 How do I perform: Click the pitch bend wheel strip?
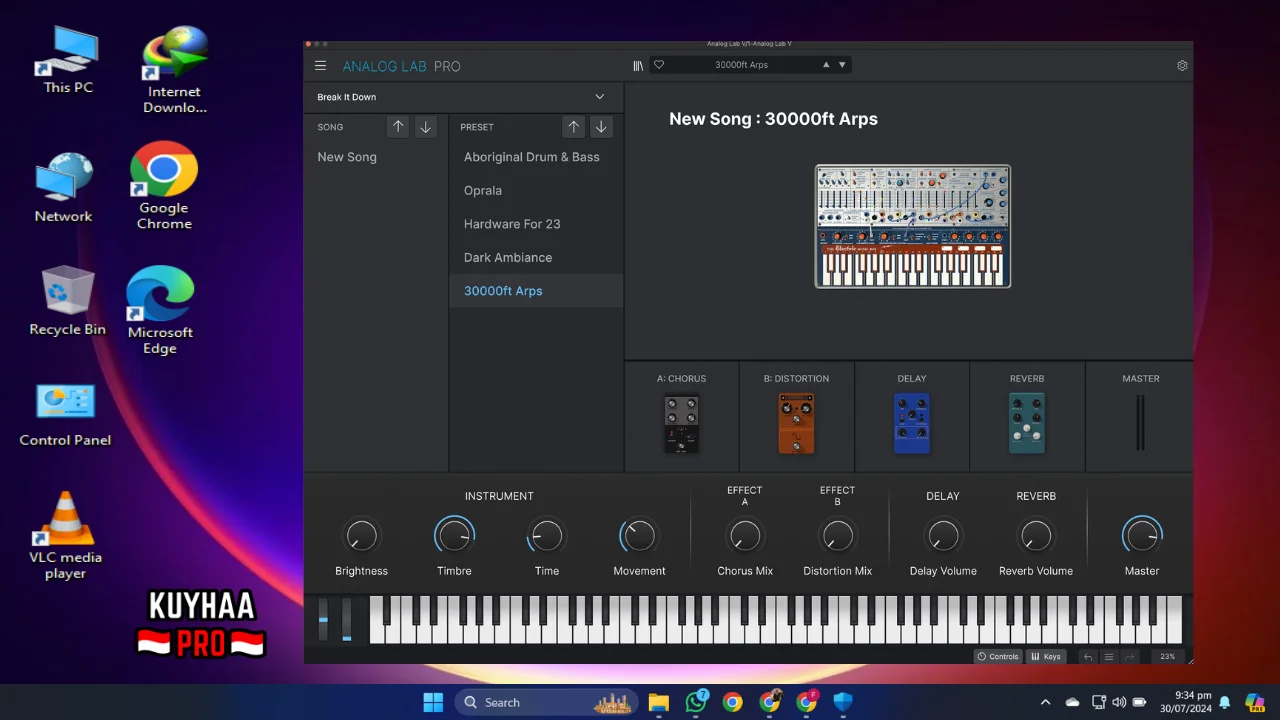tap(323, 620)
